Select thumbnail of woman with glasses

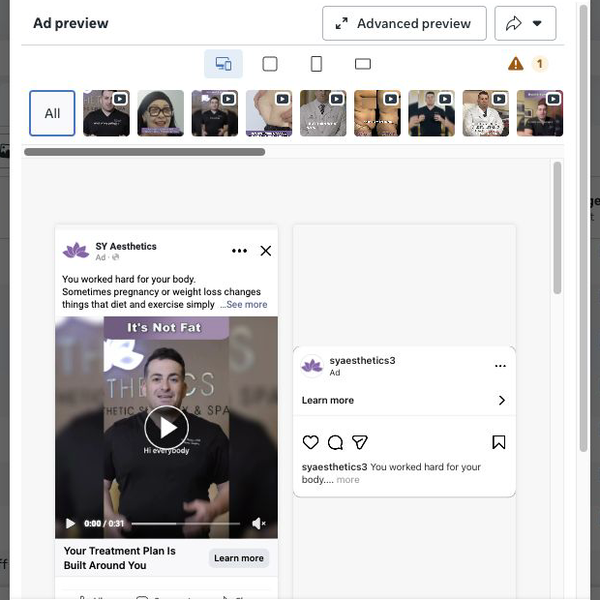[x=160, y=113]
